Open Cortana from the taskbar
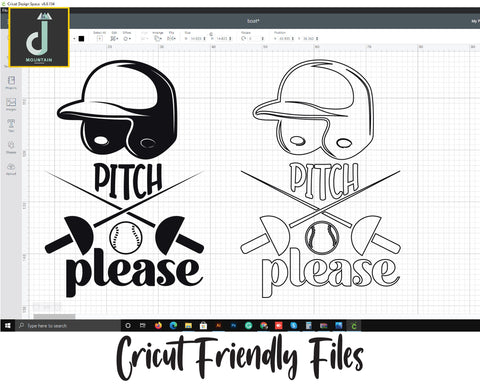 128,325
